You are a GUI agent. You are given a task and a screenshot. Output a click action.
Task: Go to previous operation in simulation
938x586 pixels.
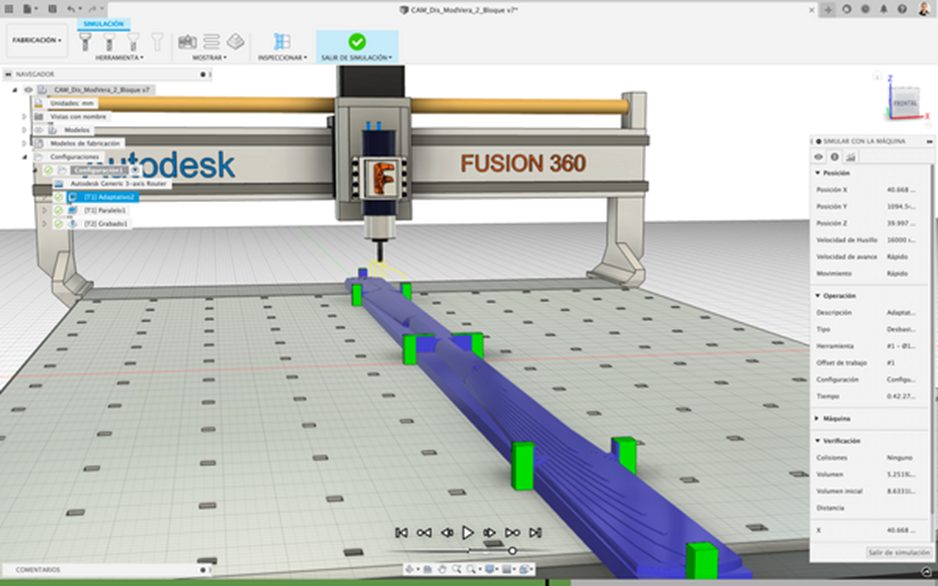[x=424, y=532]
